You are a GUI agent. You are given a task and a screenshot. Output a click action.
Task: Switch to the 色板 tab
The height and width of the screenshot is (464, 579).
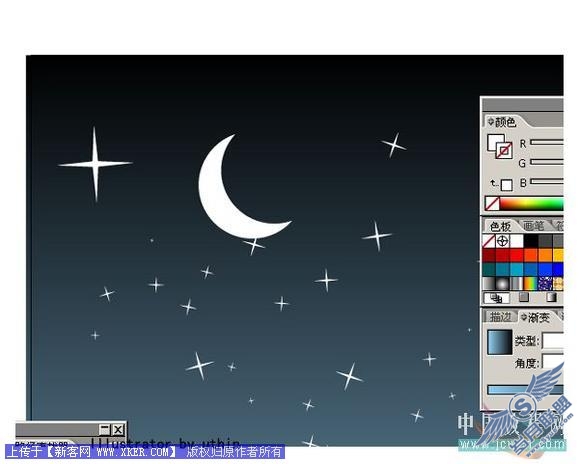pos(500,226)
